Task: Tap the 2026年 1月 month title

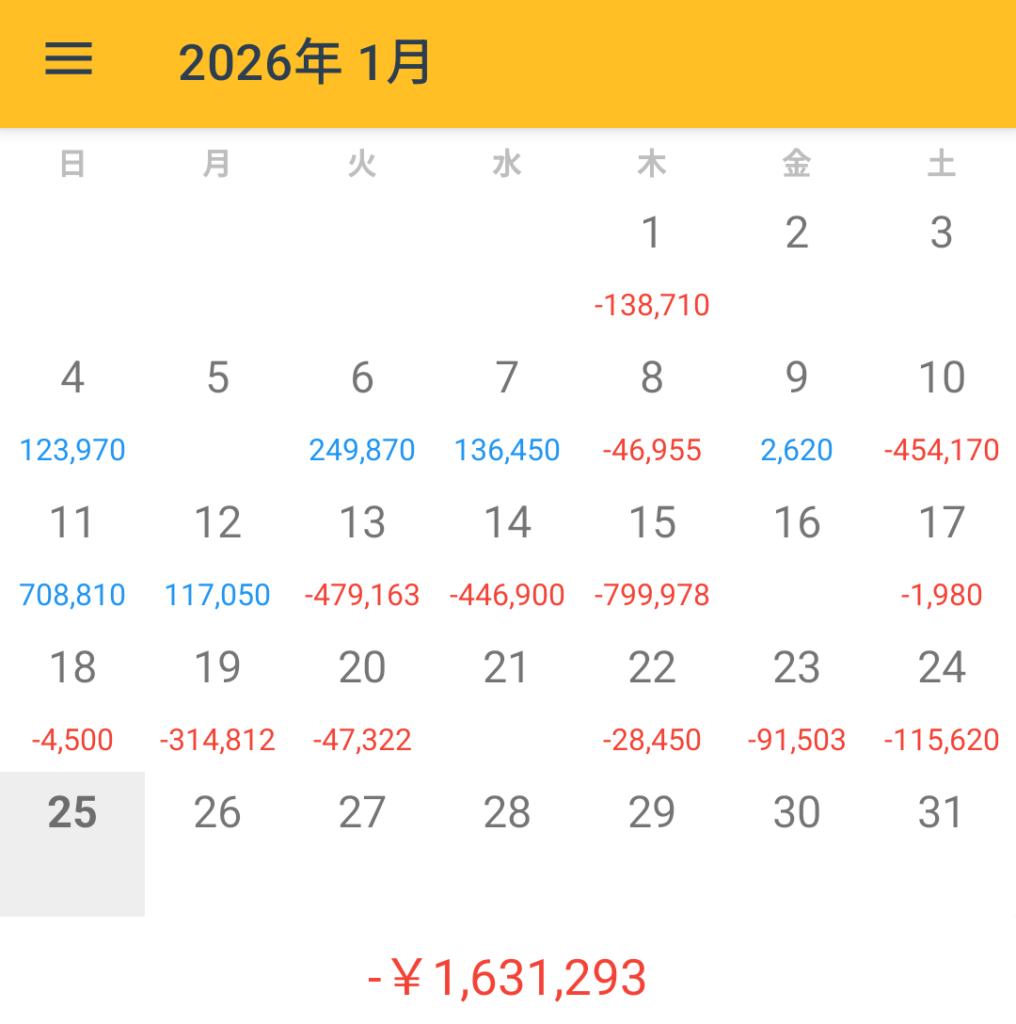Action: tap(304, 64)
